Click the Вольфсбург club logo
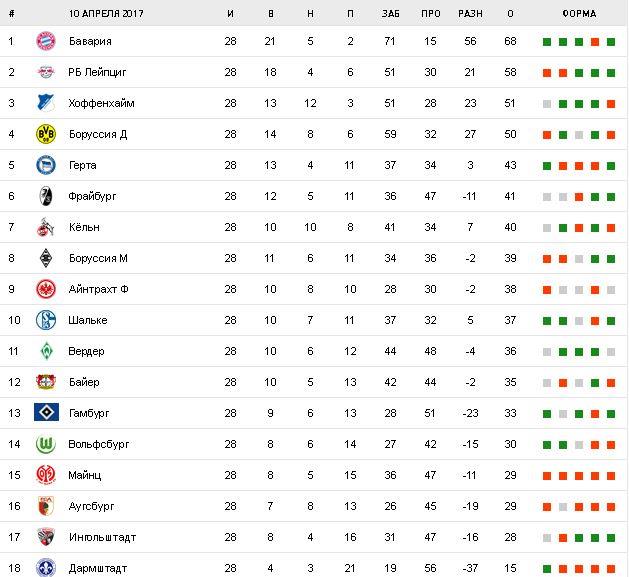Viewport: 629px width, 577px height. click(45, 444)
